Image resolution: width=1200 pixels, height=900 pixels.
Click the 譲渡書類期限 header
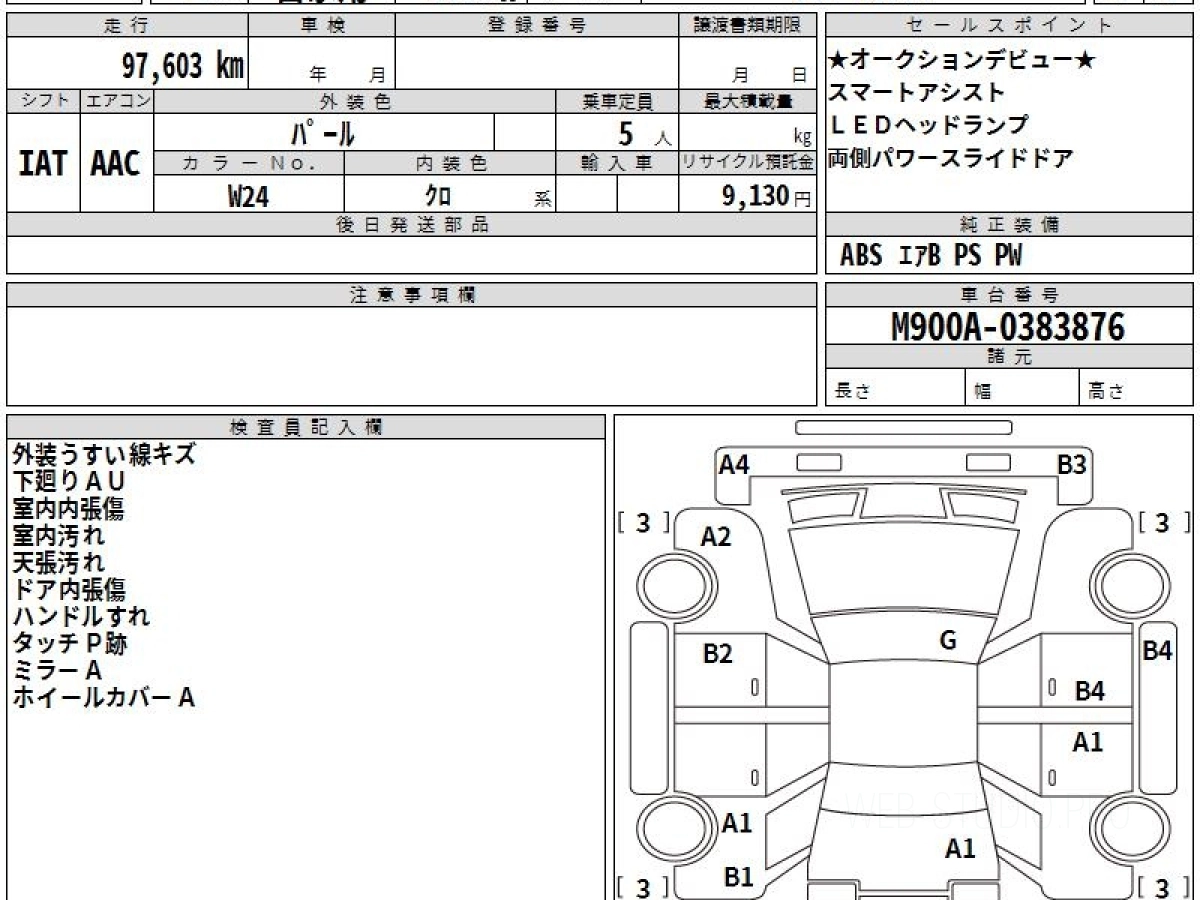coord(747,26)
